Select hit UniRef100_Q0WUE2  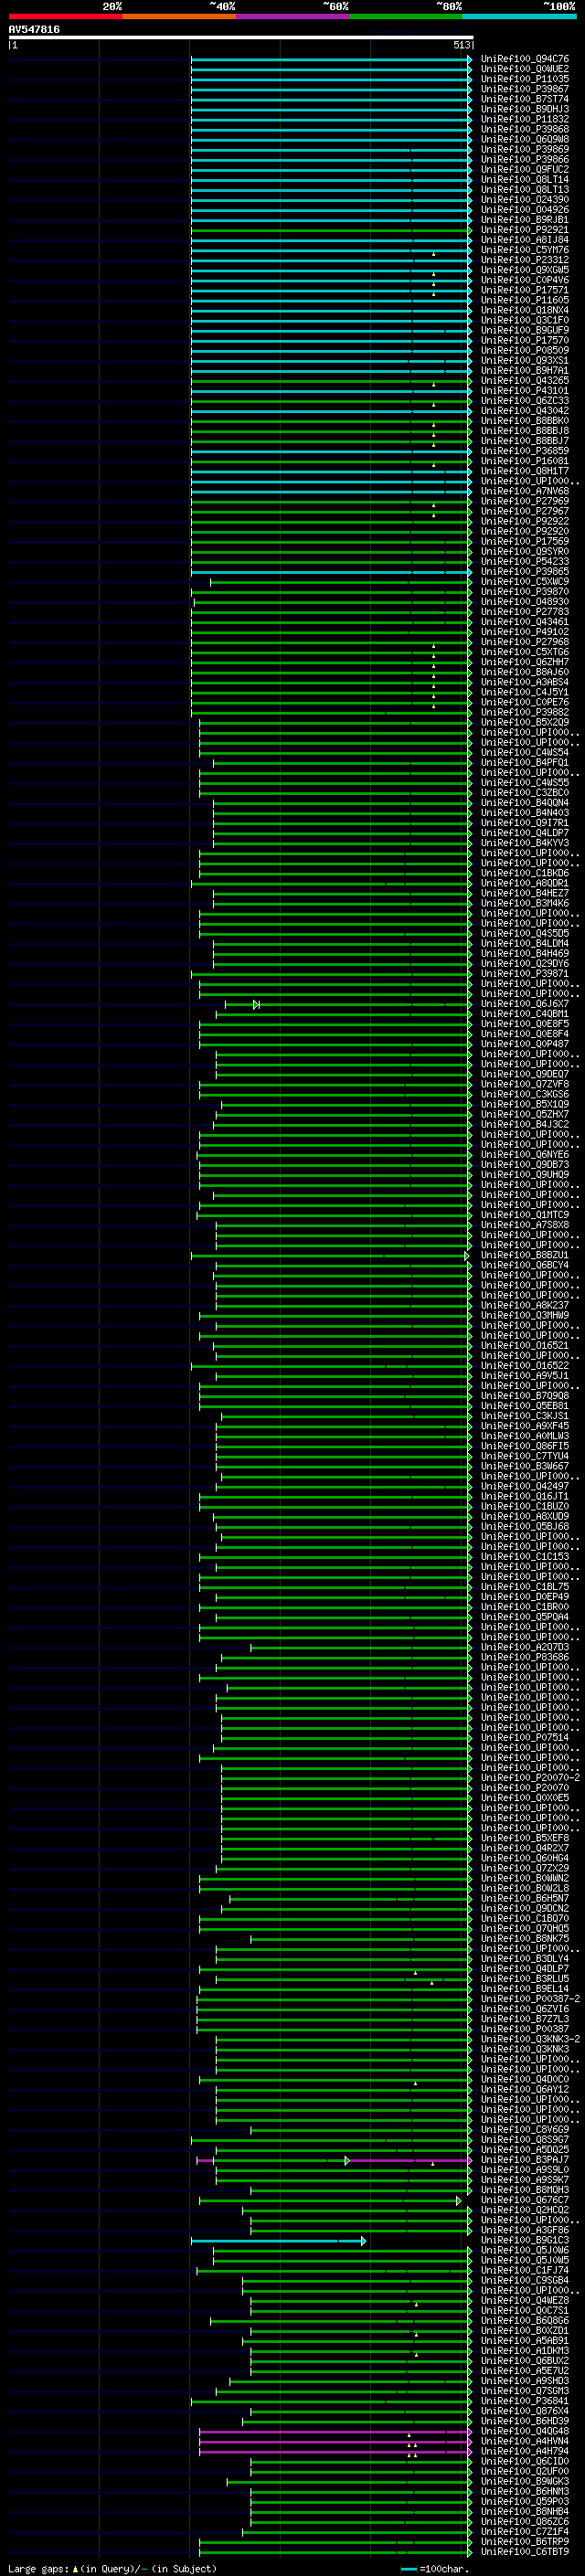coord(524,69)
